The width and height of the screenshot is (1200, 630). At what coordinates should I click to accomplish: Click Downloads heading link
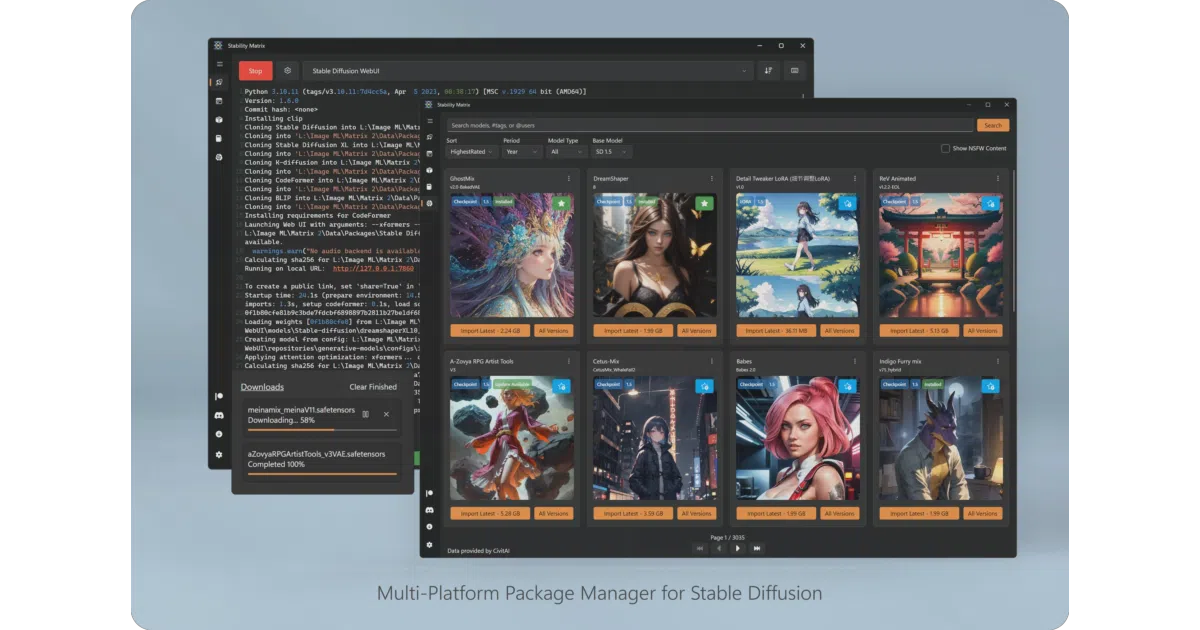click(262, 387)
